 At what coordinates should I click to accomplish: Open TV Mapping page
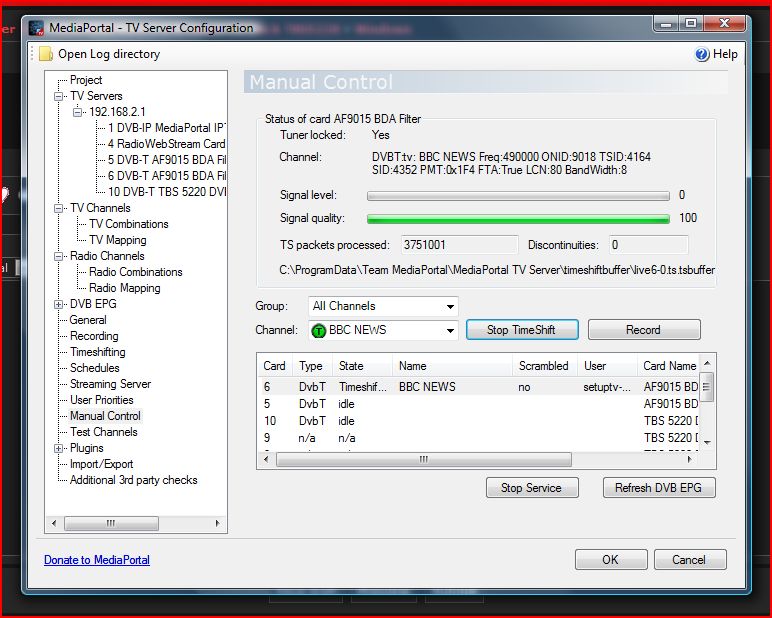coord(118,240)
